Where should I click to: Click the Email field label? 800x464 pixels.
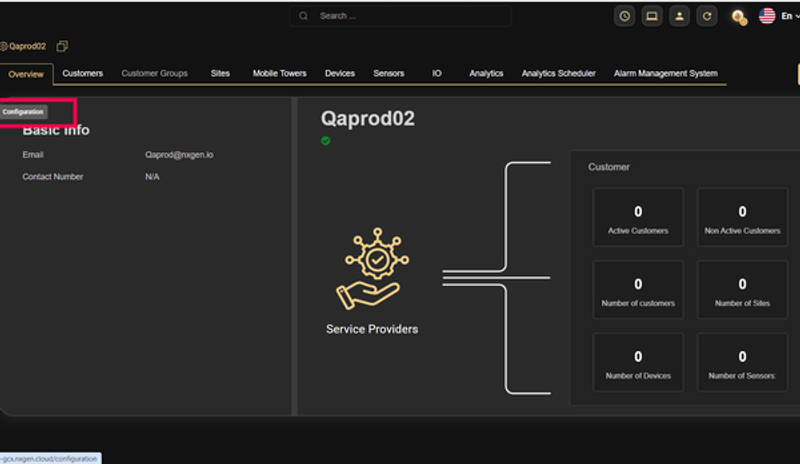[33, 155]
